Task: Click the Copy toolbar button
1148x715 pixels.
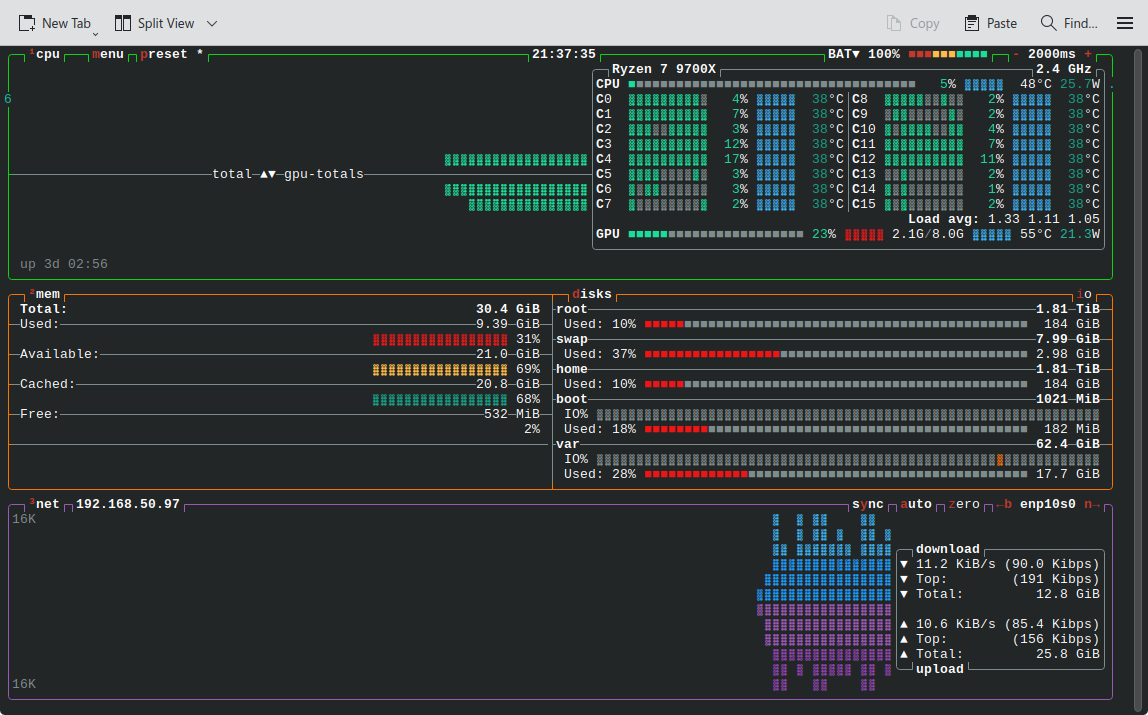Action: (913, 23)
